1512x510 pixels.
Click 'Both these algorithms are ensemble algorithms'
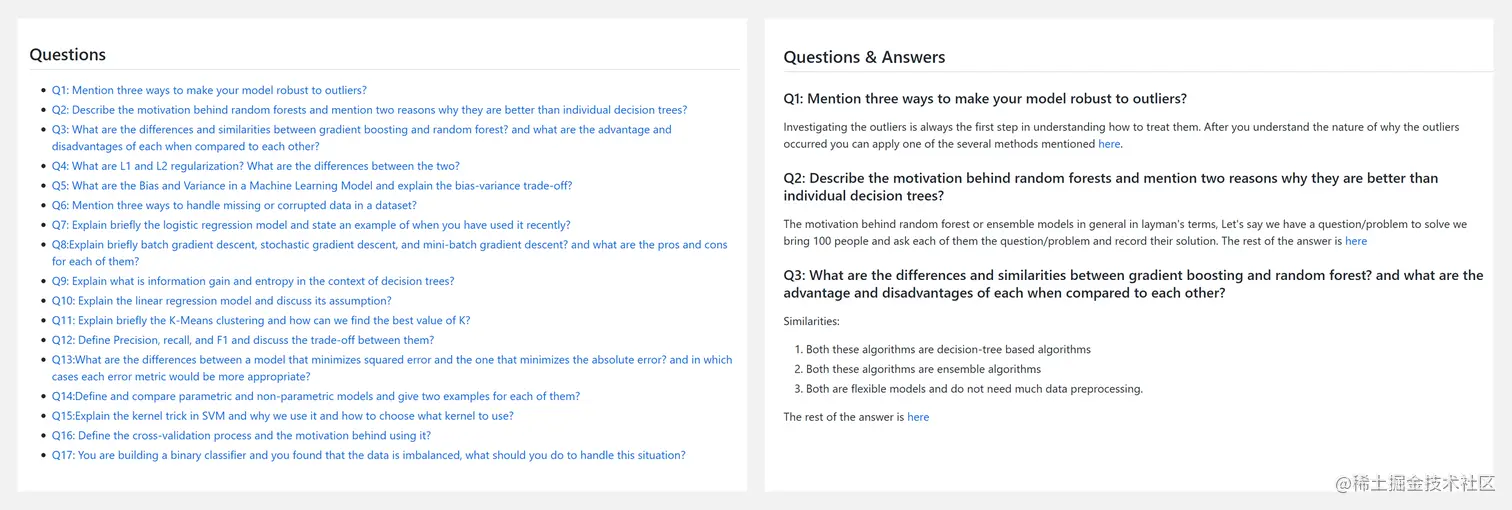click(x=923, y=369)
